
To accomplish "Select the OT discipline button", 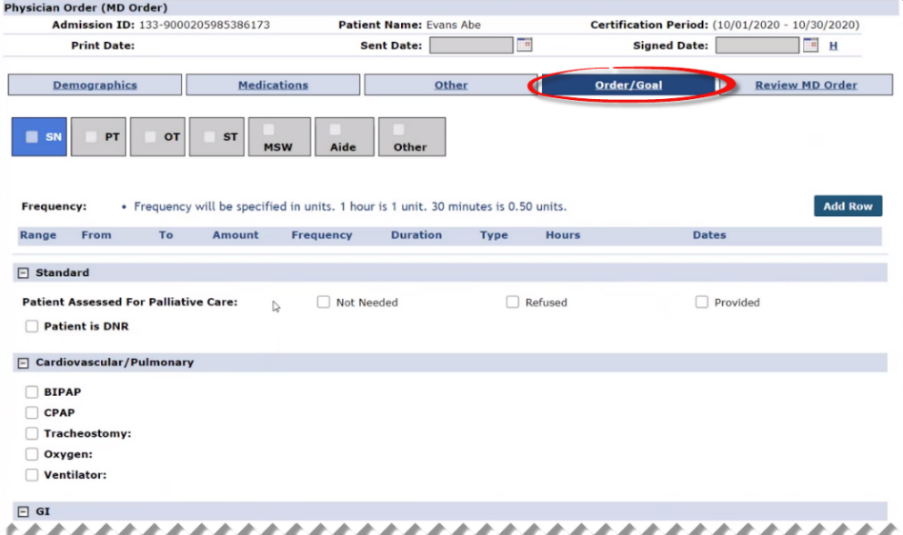I will tap(158, 137).
